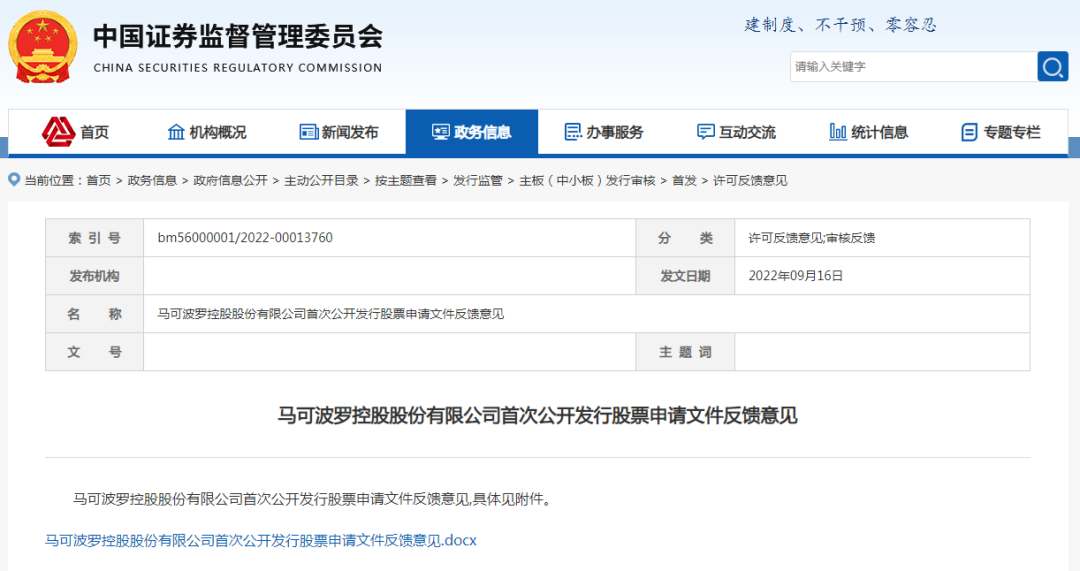Download the 马可波罗 feedback .docx attachment

click(x=261, y=540)
